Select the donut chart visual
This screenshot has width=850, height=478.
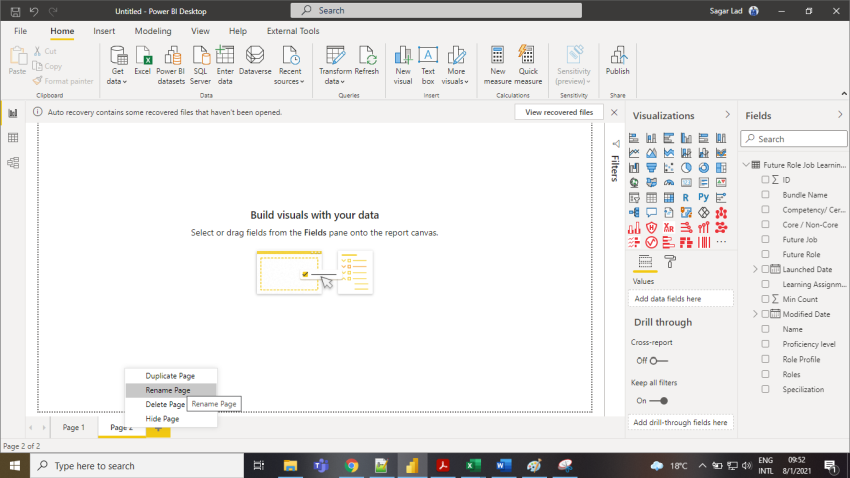pyautogui.click(x=704, y=168)
